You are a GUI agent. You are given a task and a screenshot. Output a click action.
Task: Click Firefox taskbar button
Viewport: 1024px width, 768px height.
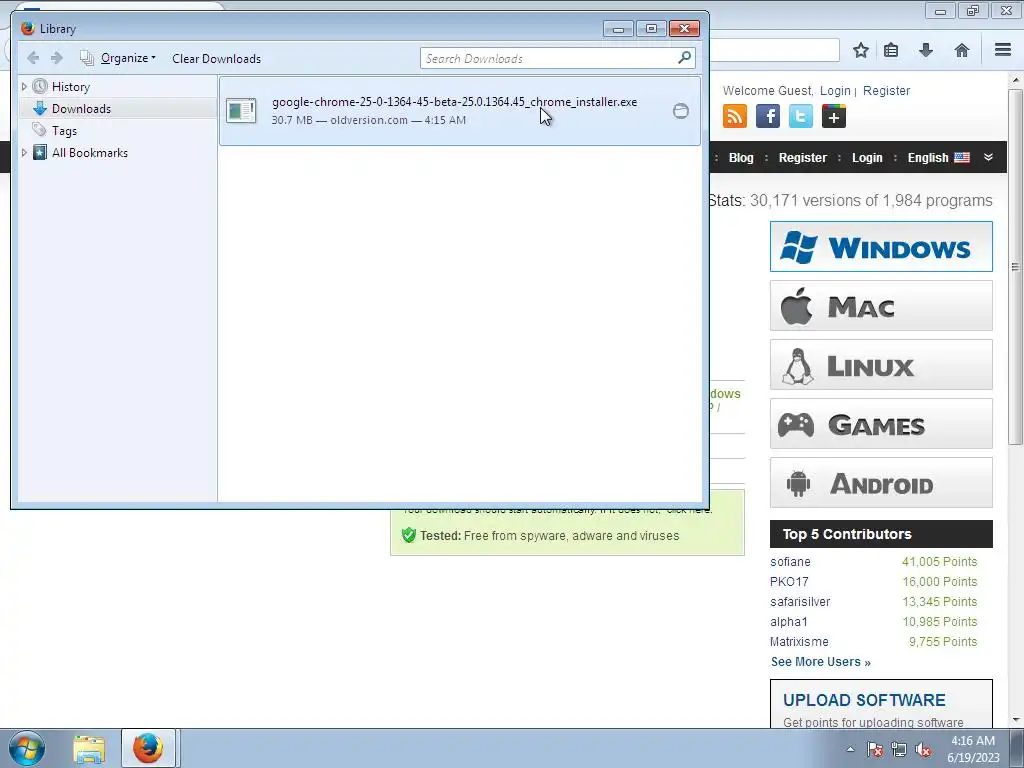point(148,748)
